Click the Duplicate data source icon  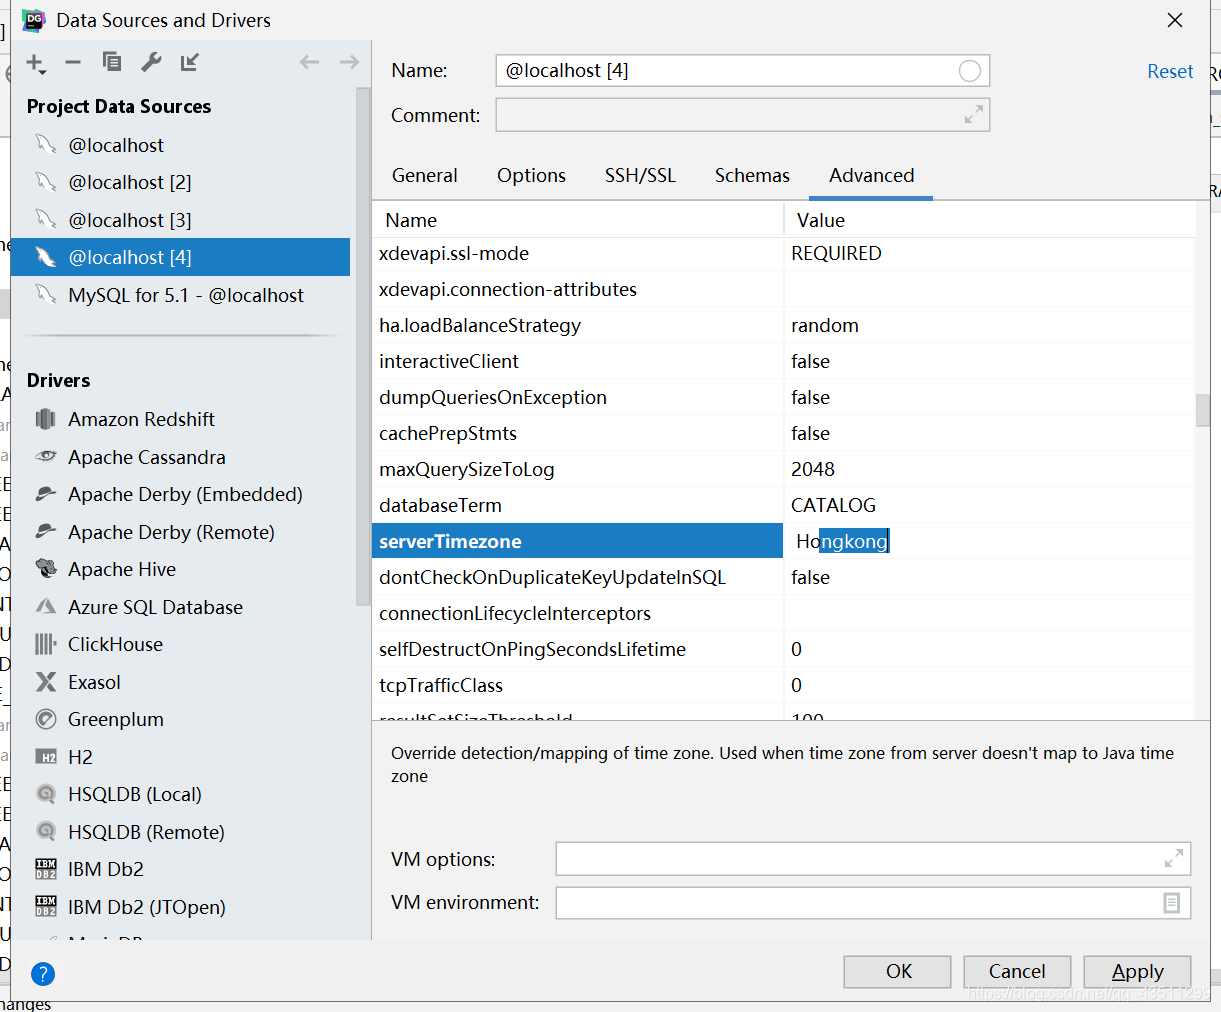[112, 62]
